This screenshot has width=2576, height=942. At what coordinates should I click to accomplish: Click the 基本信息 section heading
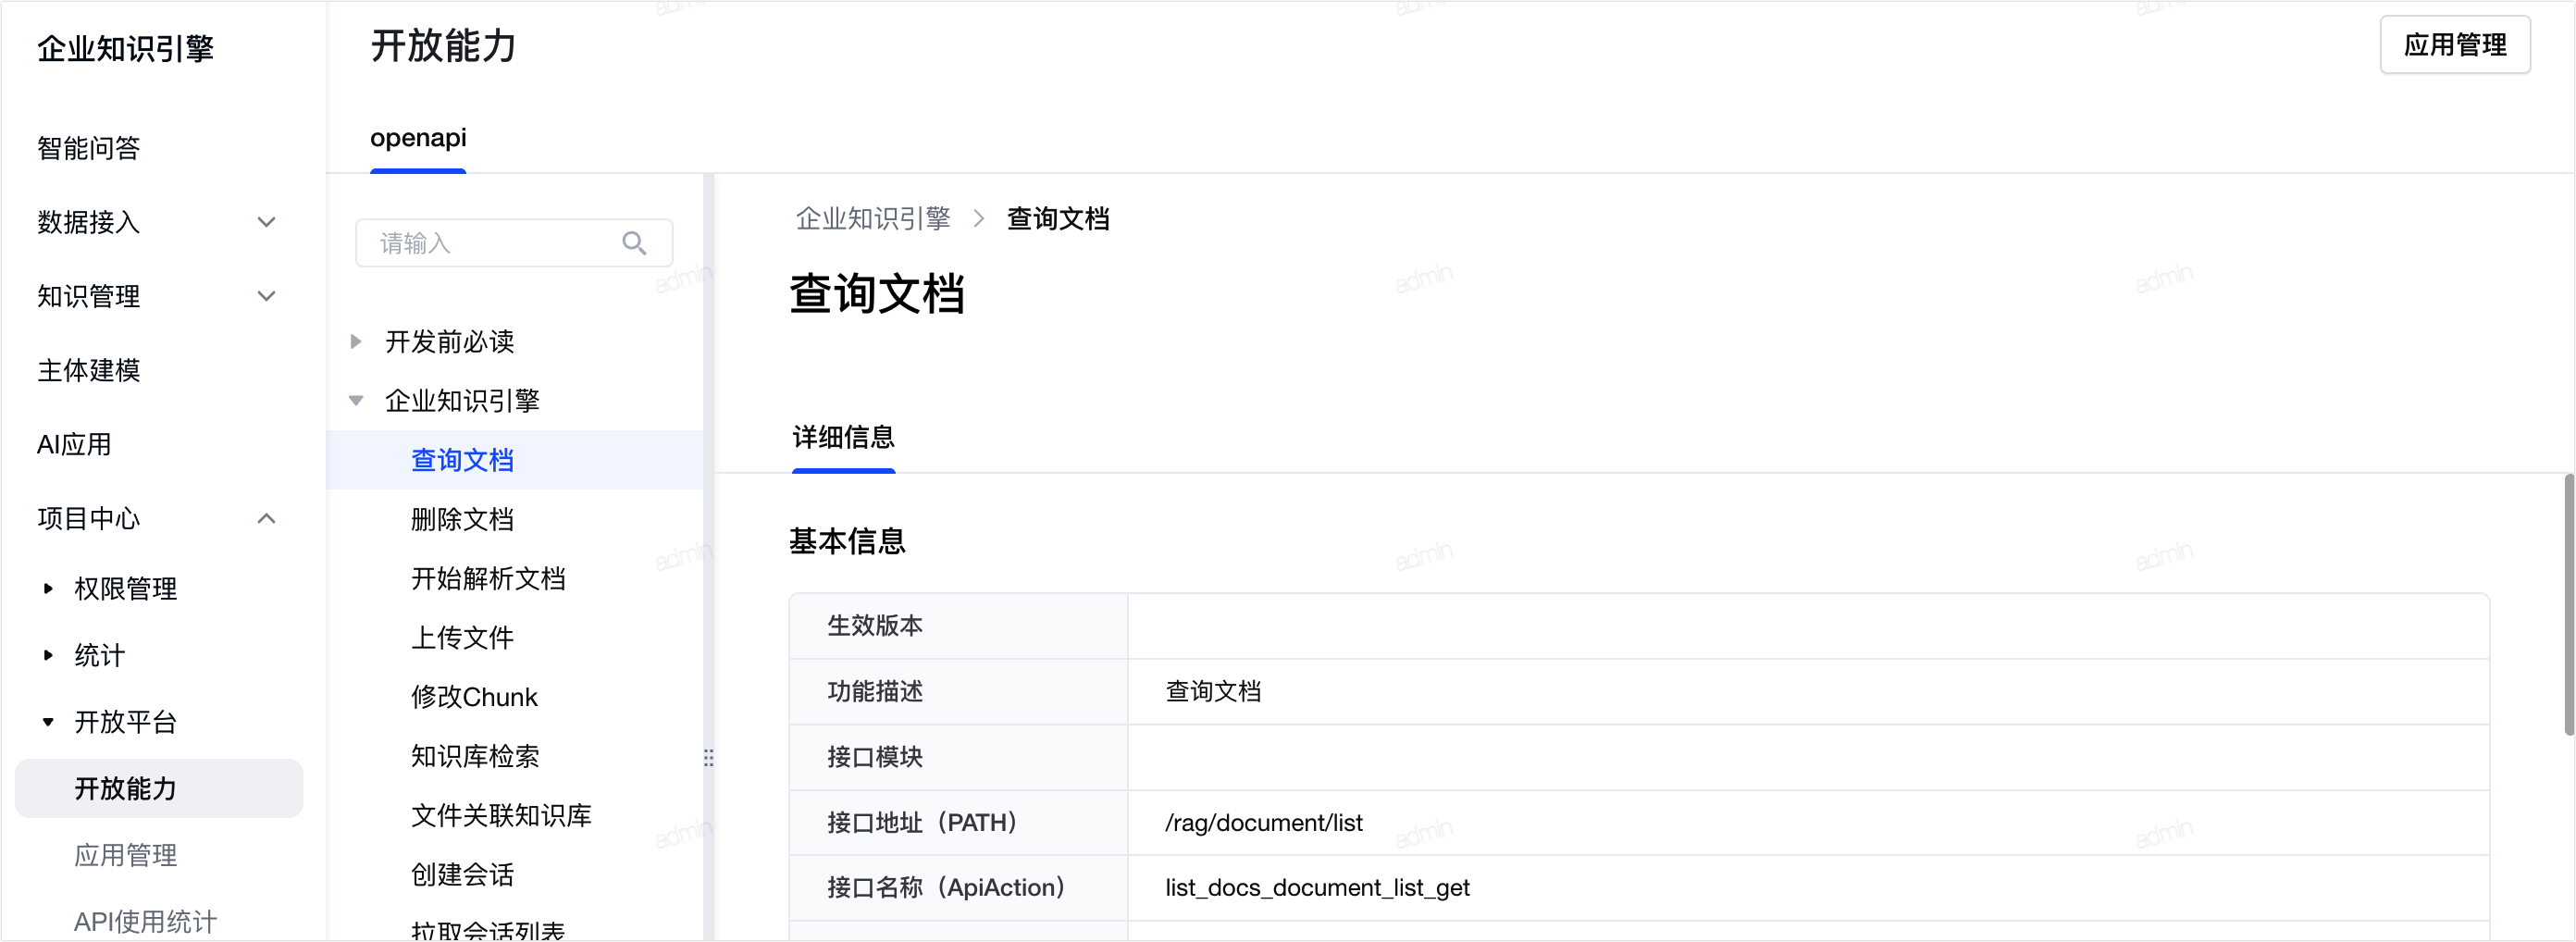click(x=847, y=541)
